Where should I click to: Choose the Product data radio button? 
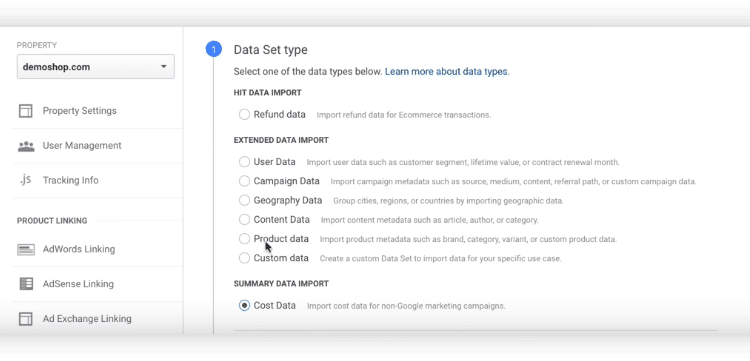244,239
